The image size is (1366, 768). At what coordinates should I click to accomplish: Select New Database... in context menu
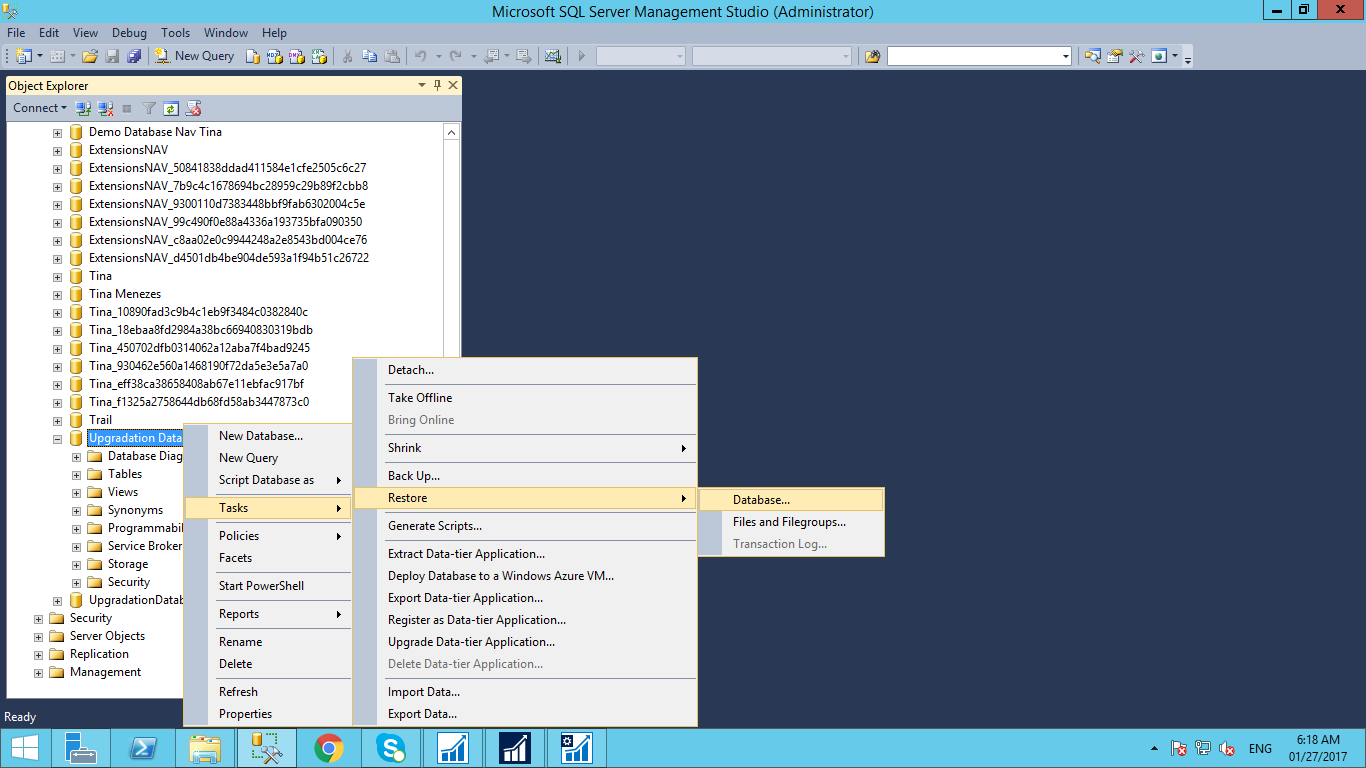pos(268,436)
